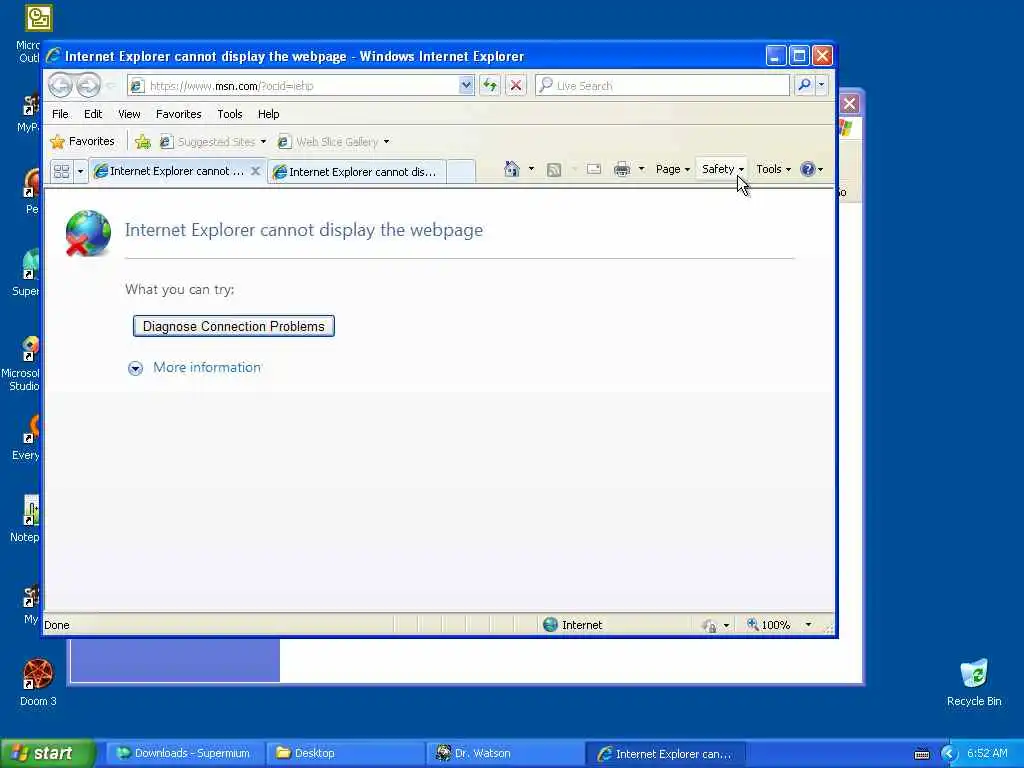This screenshot has width=1024, height=768.
Task: Click the blue Help question-mark icon
Action: coord(808,169)
